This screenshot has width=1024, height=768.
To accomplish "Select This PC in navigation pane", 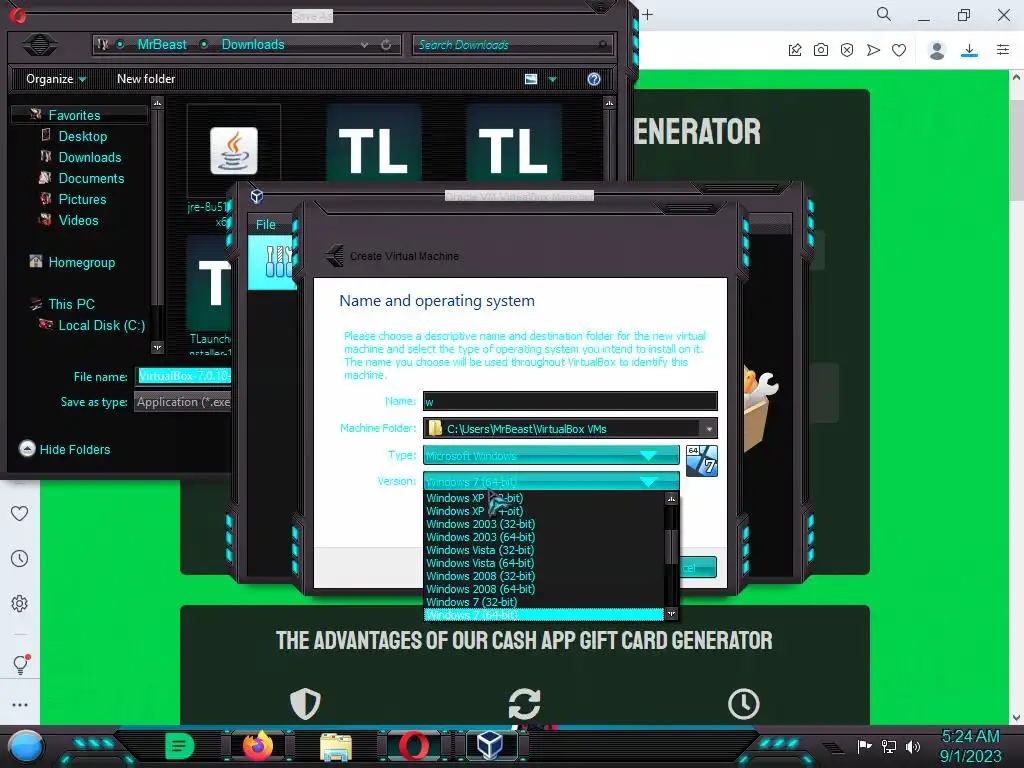I will pos(71,304).
